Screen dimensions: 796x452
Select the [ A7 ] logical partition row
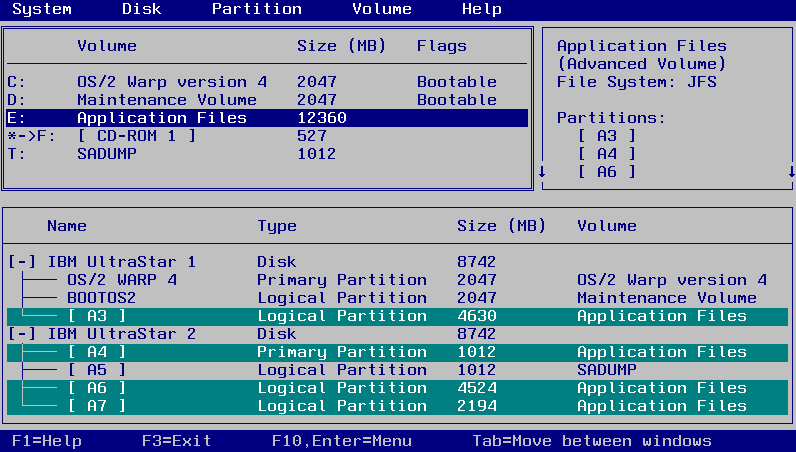pyautogui.click(x=397, y=406)
